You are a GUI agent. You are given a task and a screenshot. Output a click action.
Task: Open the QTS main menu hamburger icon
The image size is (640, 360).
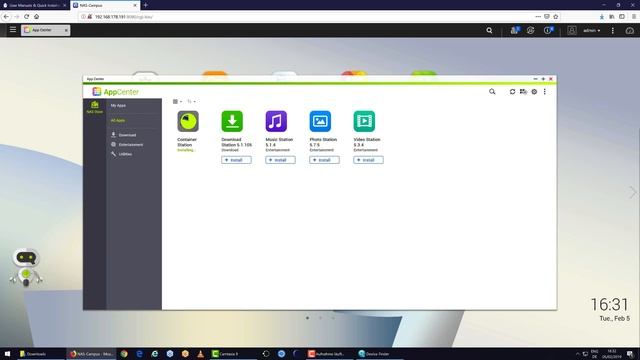(13, 30)
